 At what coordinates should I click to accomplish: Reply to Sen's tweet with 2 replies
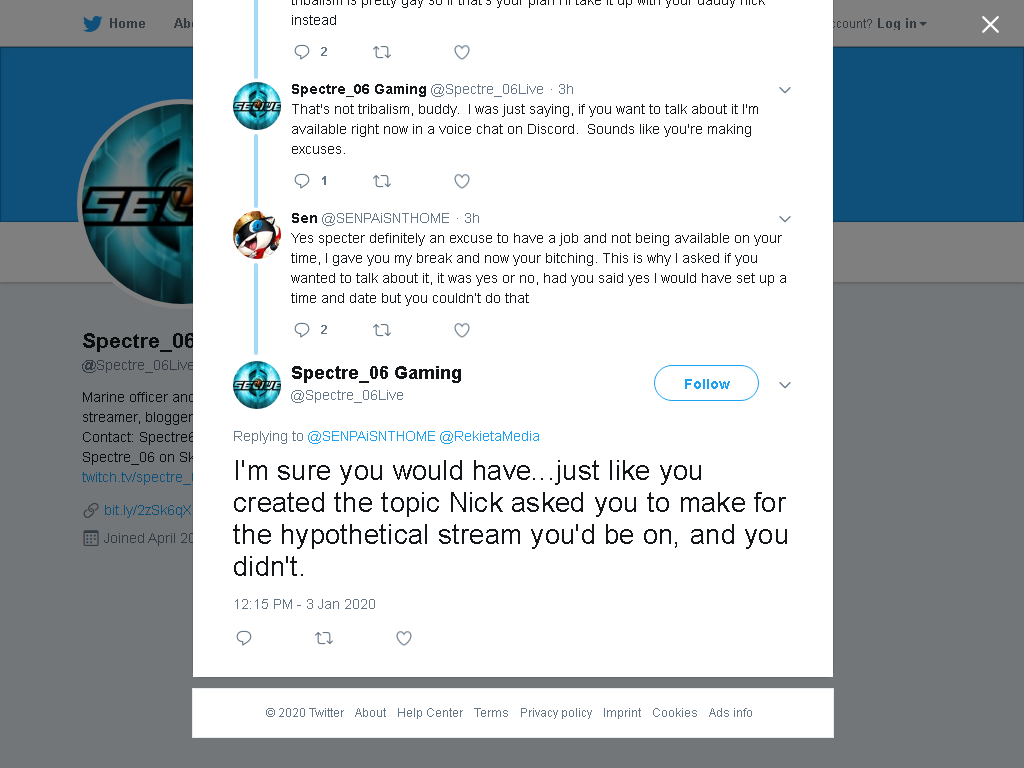point(302,330)
